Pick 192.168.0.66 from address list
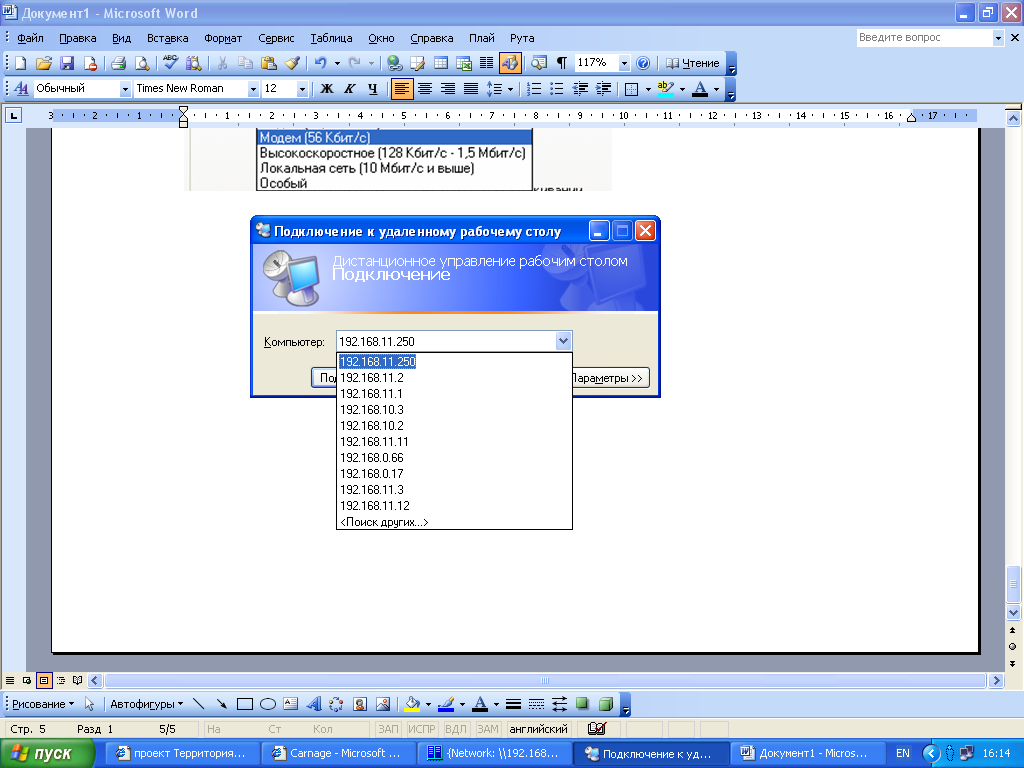The width and height of the screenshot is (1024, 768). tap(454, 458)
